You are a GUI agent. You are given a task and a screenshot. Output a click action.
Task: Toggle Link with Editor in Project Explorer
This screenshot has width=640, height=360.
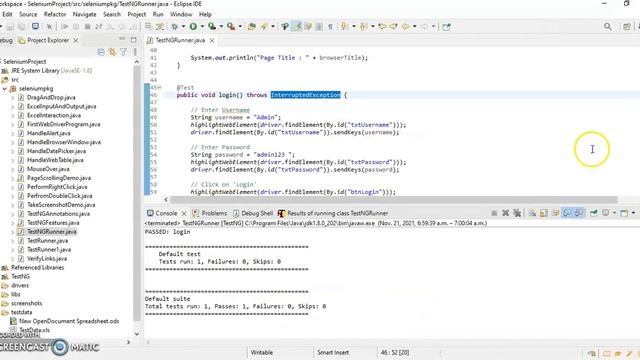(112, 52)
